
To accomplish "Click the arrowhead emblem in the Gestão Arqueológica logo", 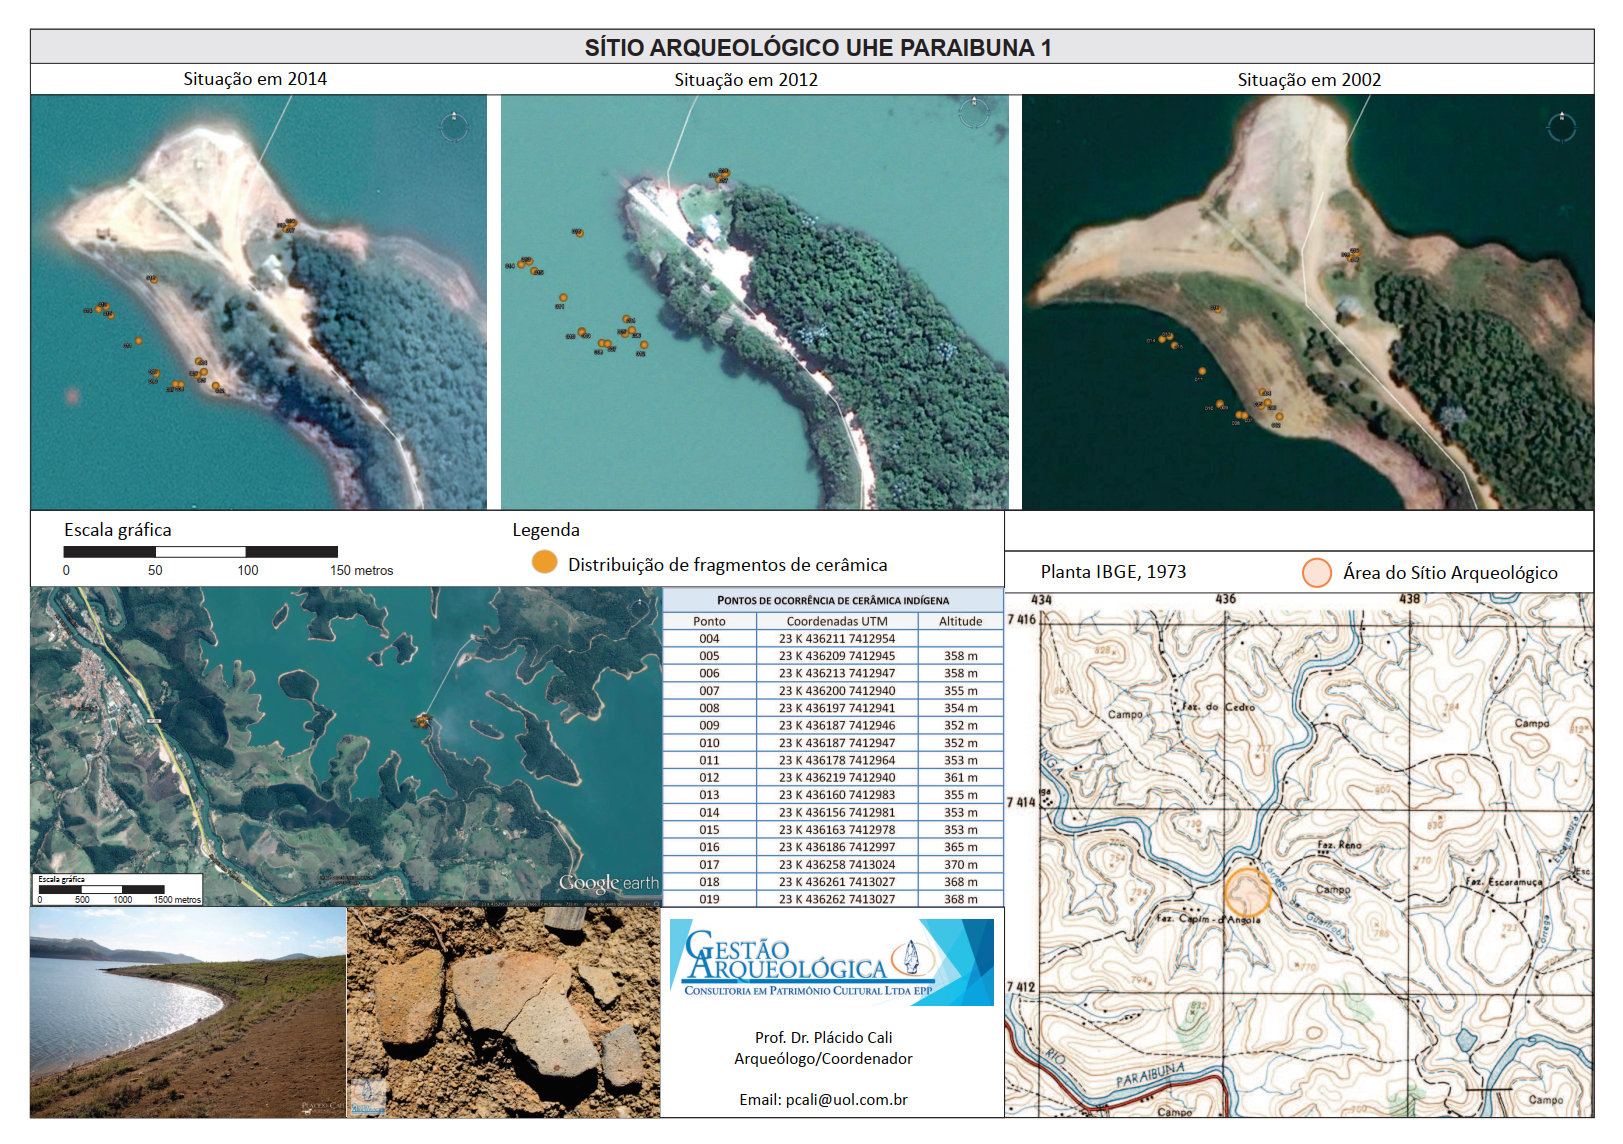I will 911,957.
